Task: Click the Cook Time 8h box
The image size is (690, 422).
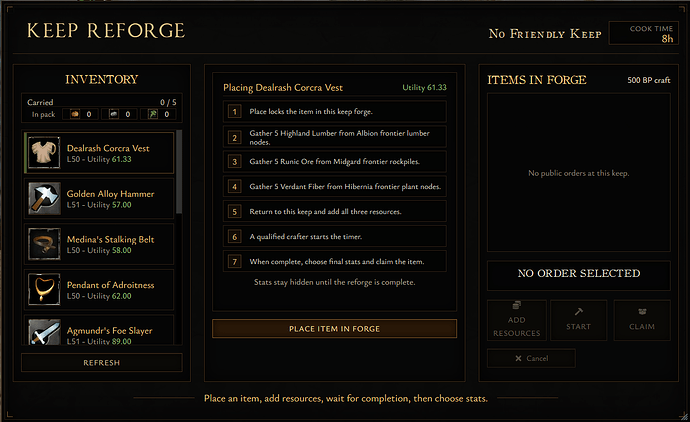Action: 644,33
